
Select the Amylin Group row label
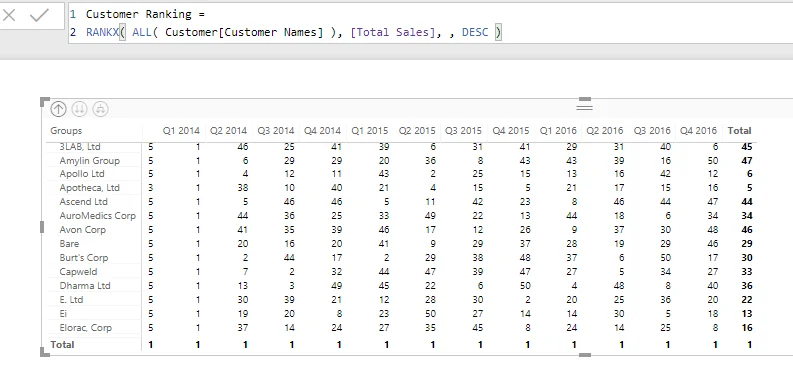tap(90, 161)
